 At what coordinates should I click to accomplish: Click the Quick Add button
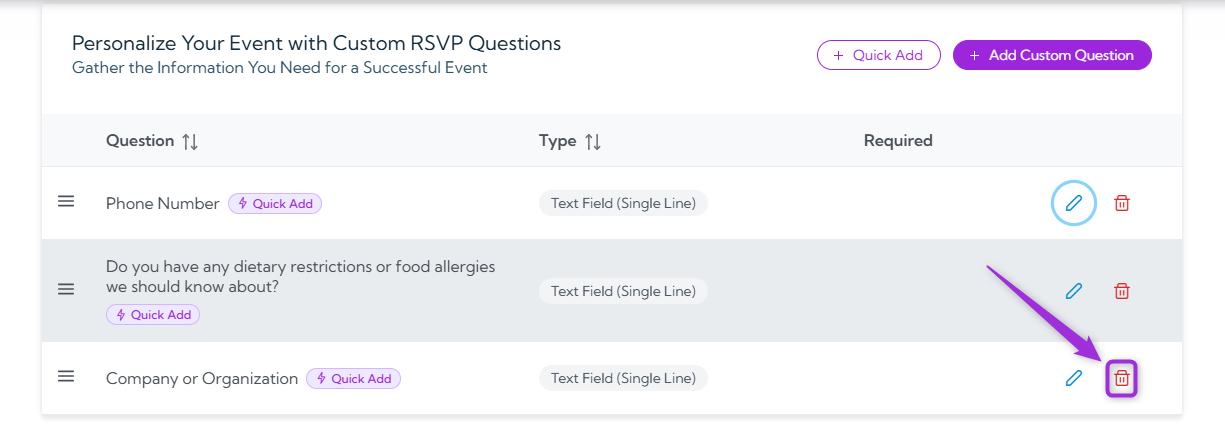pos(879,55)
